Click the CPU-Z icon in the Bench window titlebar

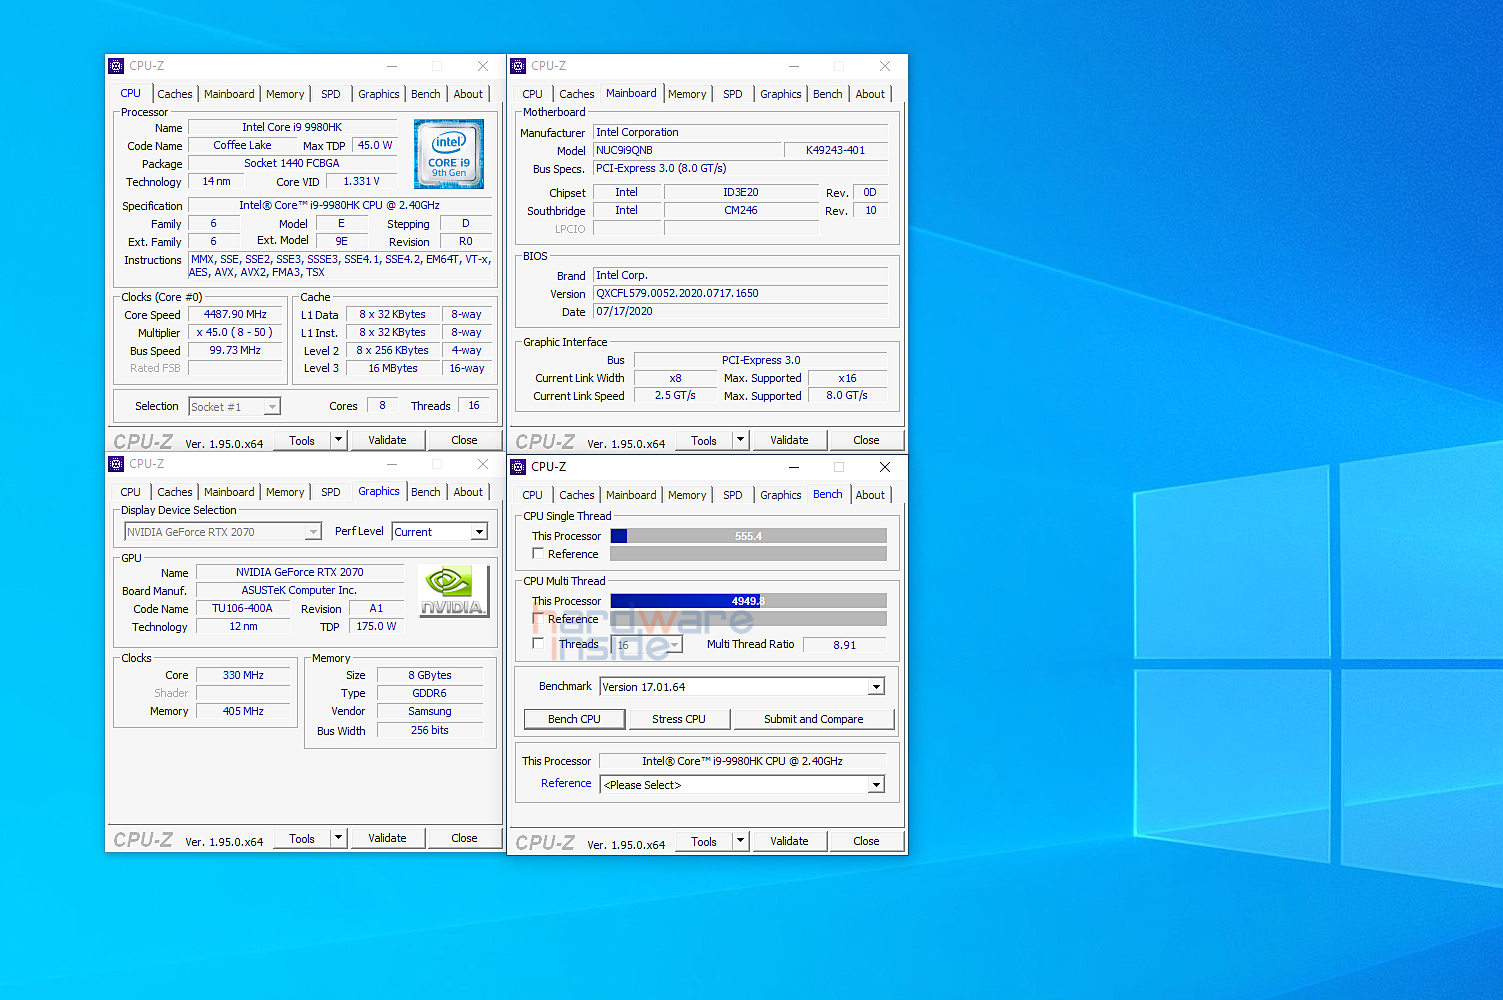tap(519, 467)
